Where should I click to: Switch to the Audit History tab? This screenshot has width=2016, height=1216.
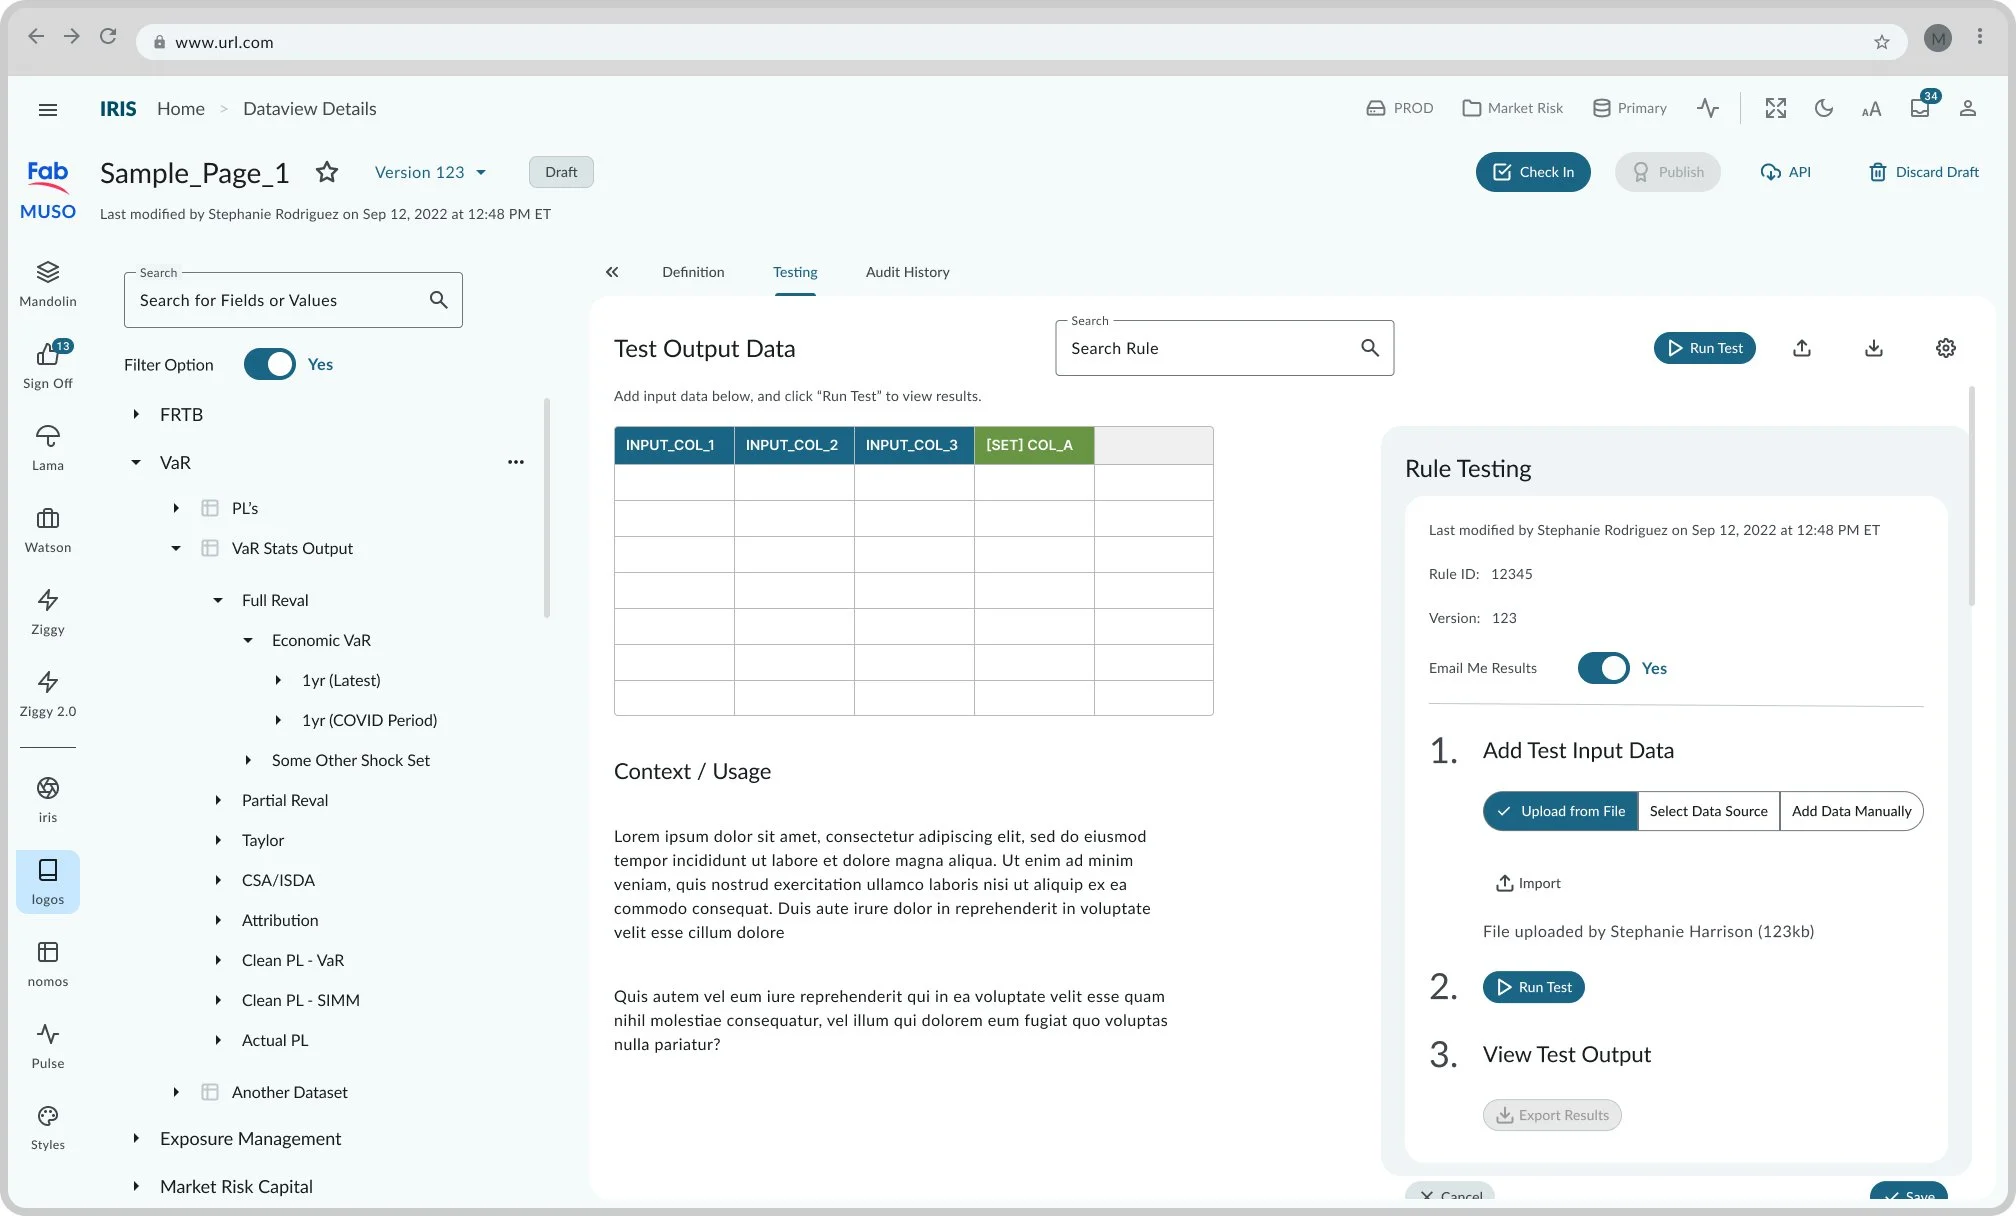(x=907, y=272)
